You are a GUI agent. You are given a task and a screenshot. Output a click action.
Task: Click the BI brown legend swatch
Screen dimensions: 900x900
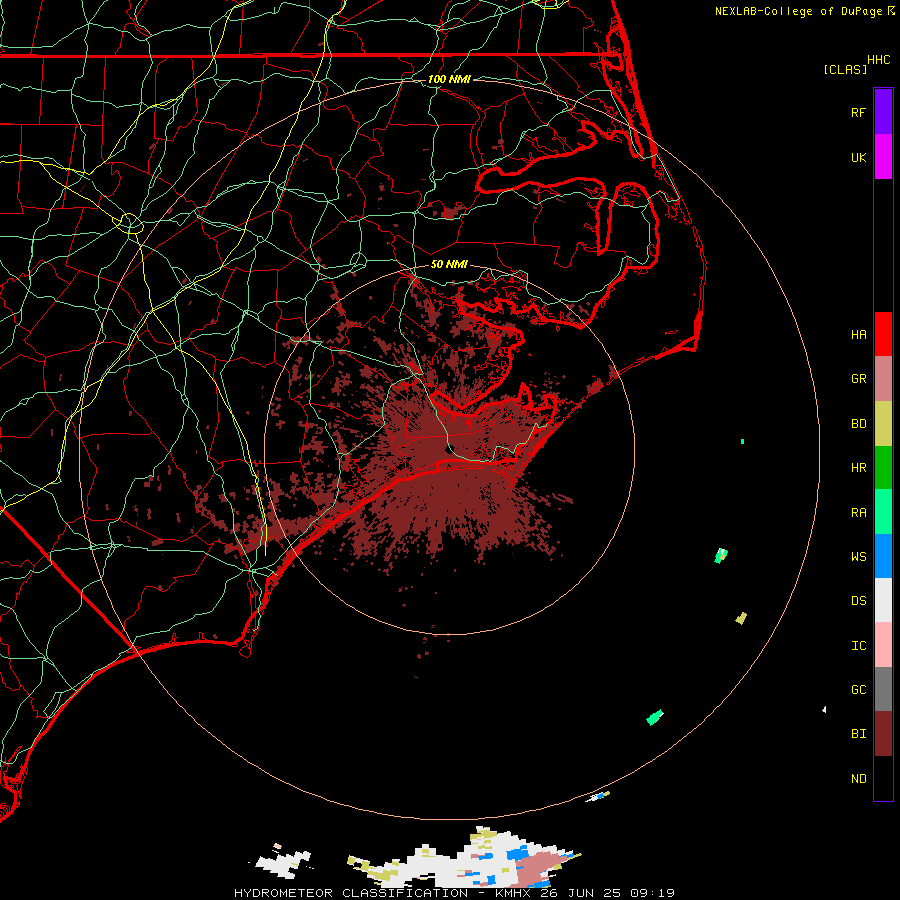pyautogui.click(x=883, y=734)
